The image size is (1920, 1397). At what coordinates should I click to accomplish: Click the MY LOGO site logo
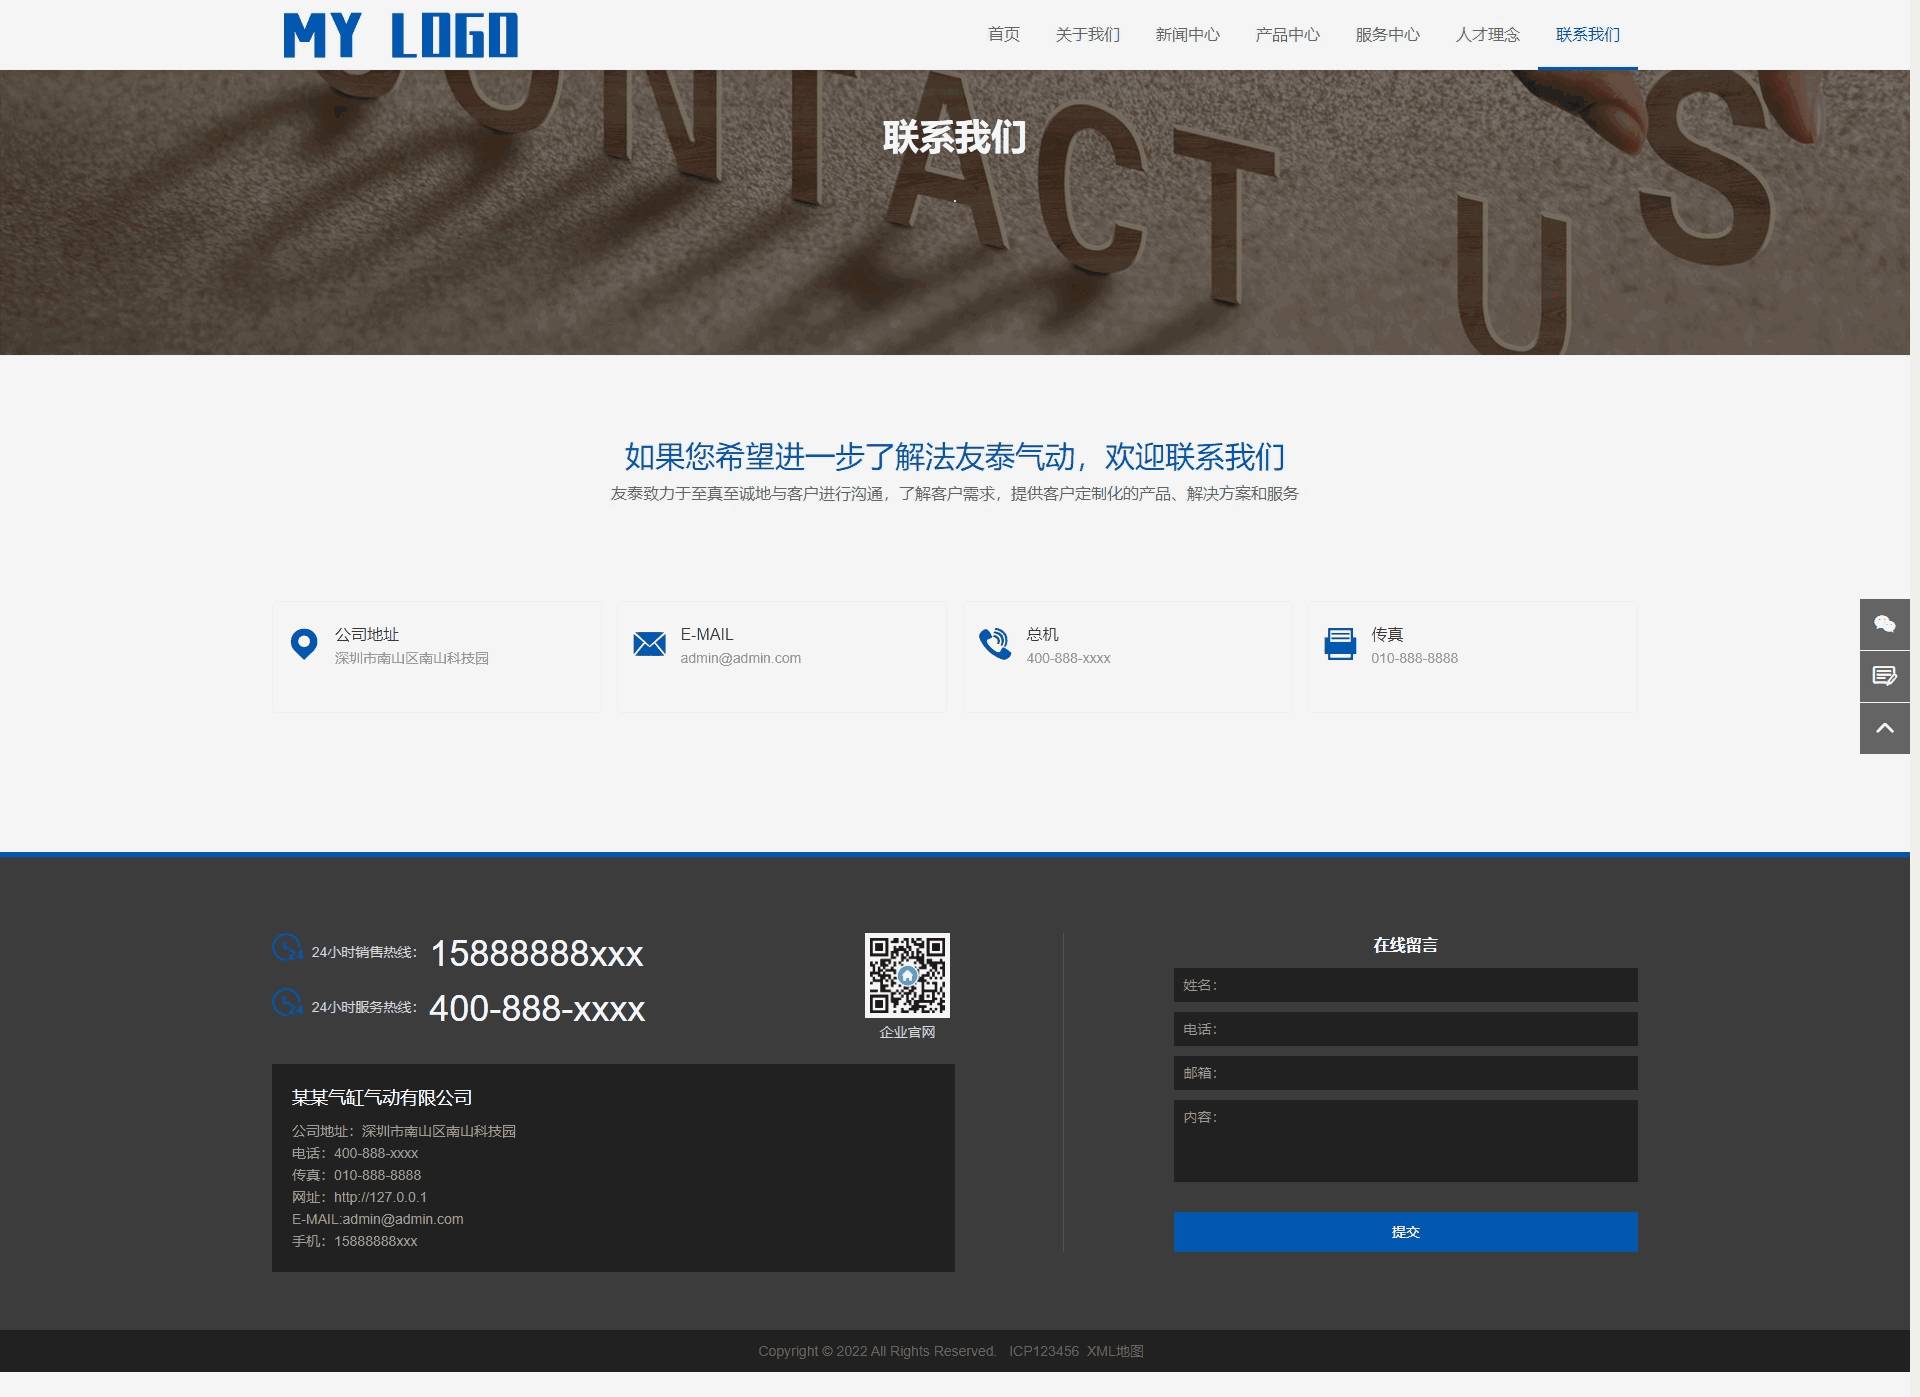coord(400,35)
